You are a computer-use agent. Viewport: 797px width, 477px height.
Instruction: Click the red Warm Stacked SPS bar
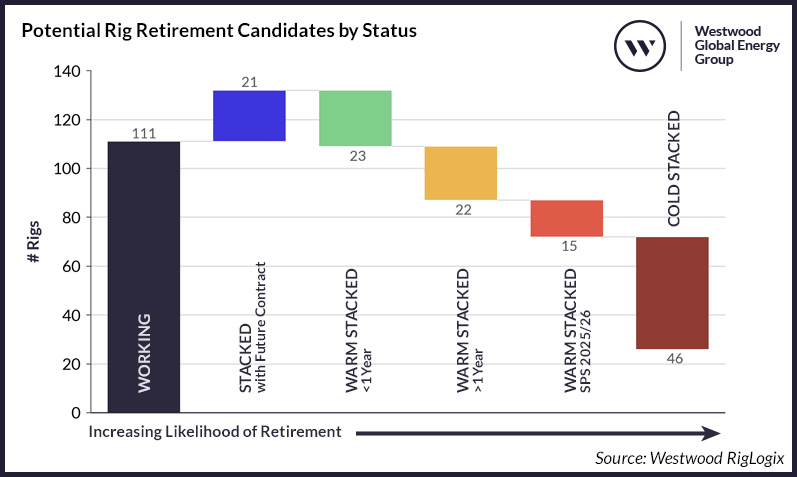[x=567, y=218]
